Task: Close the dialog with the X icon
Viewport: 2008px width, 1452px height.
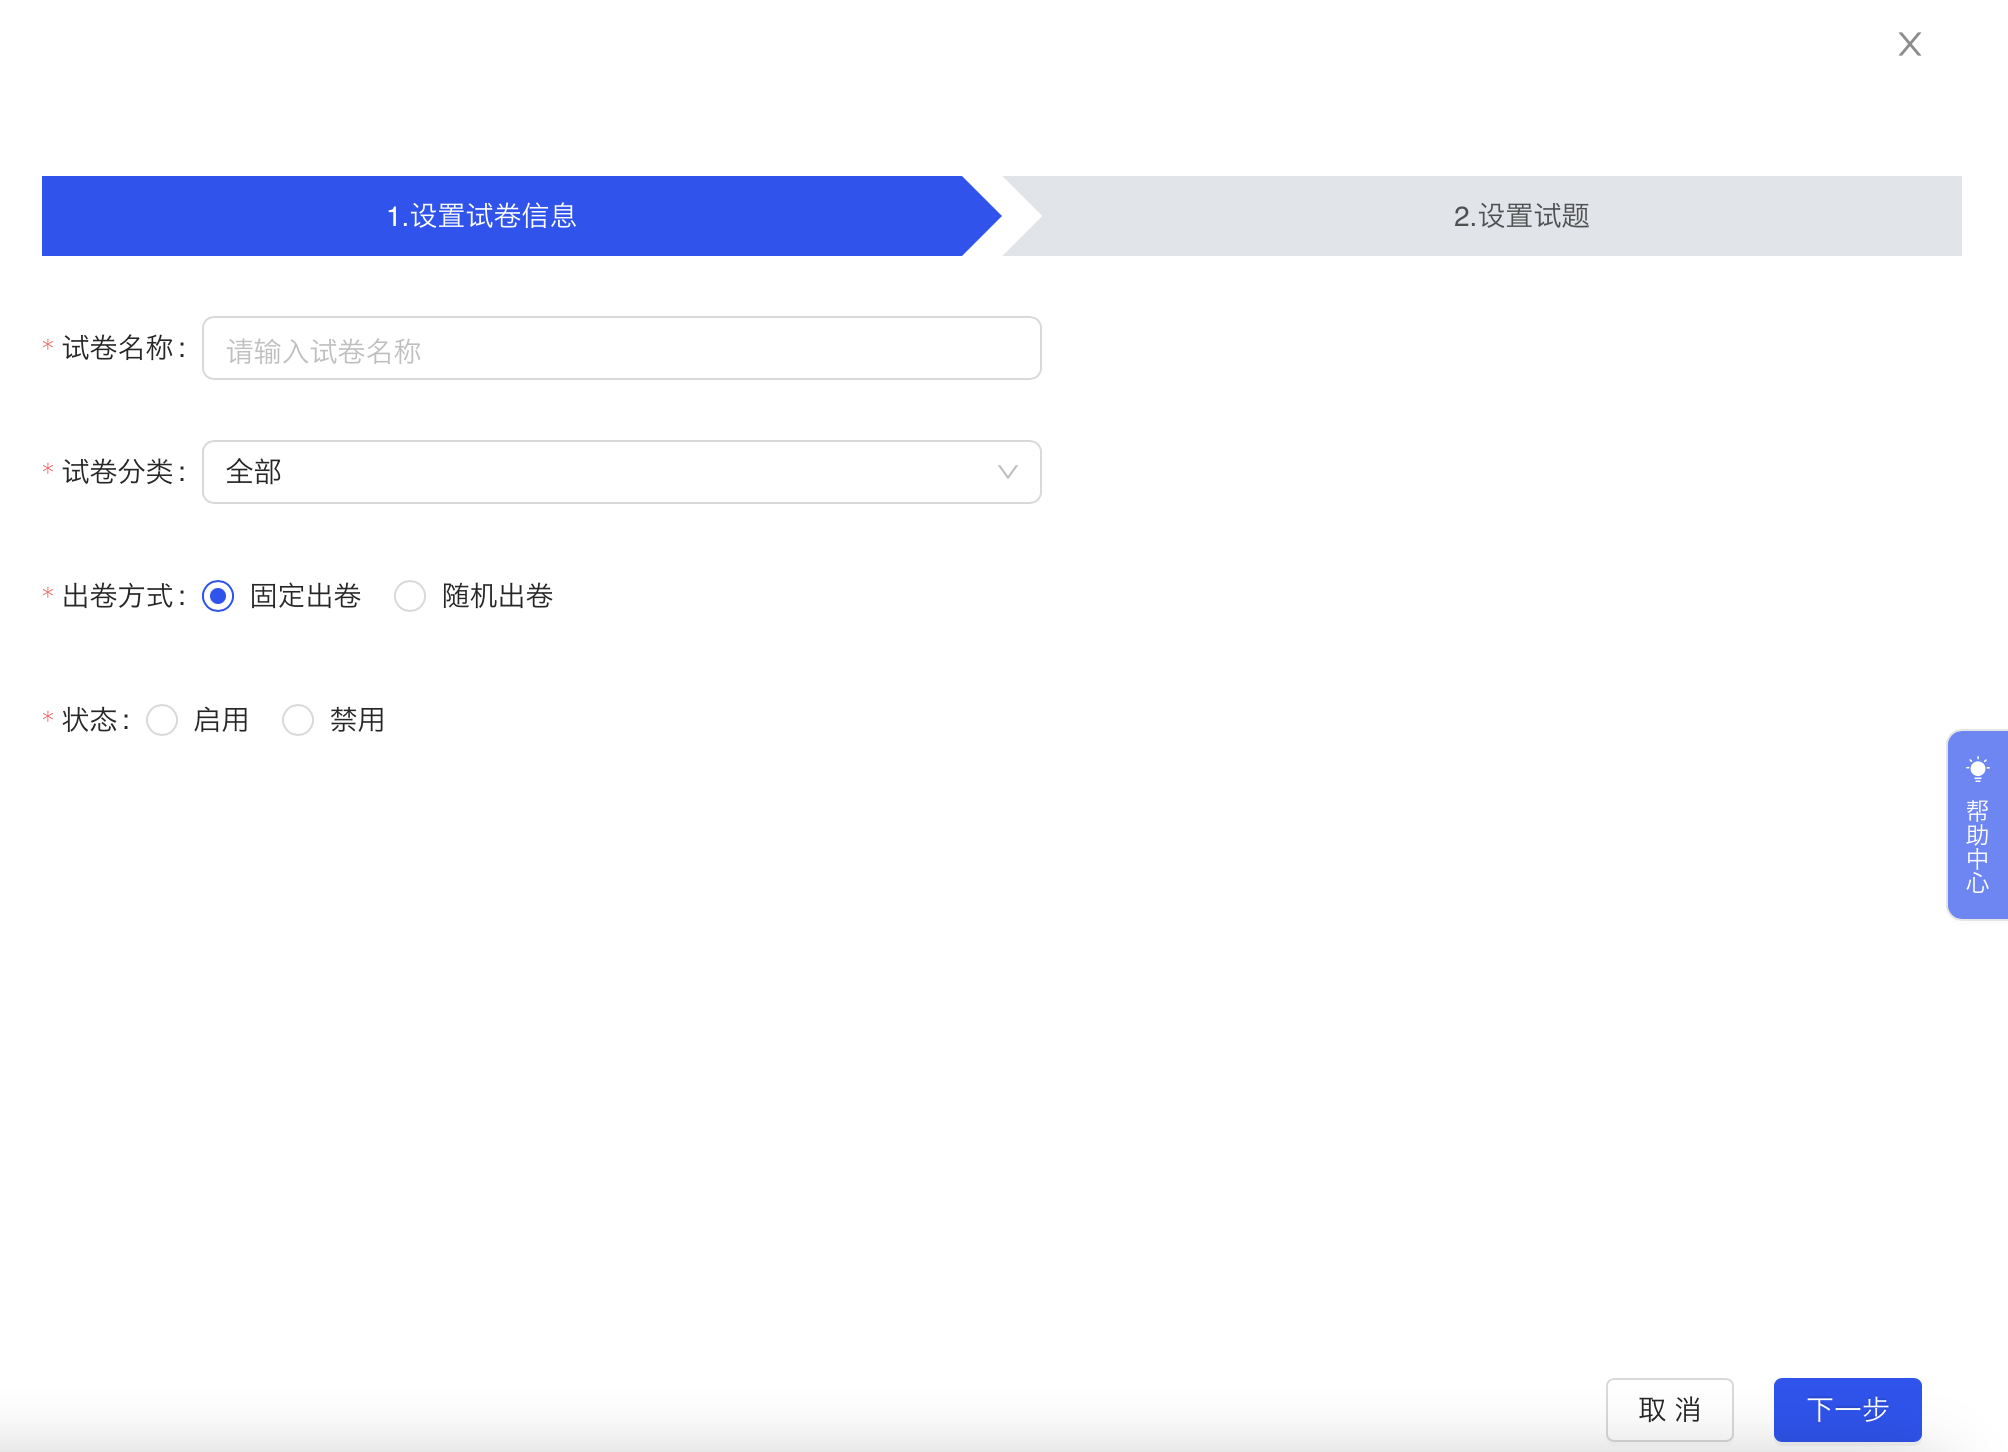Action: click(x=1909, y=44)
